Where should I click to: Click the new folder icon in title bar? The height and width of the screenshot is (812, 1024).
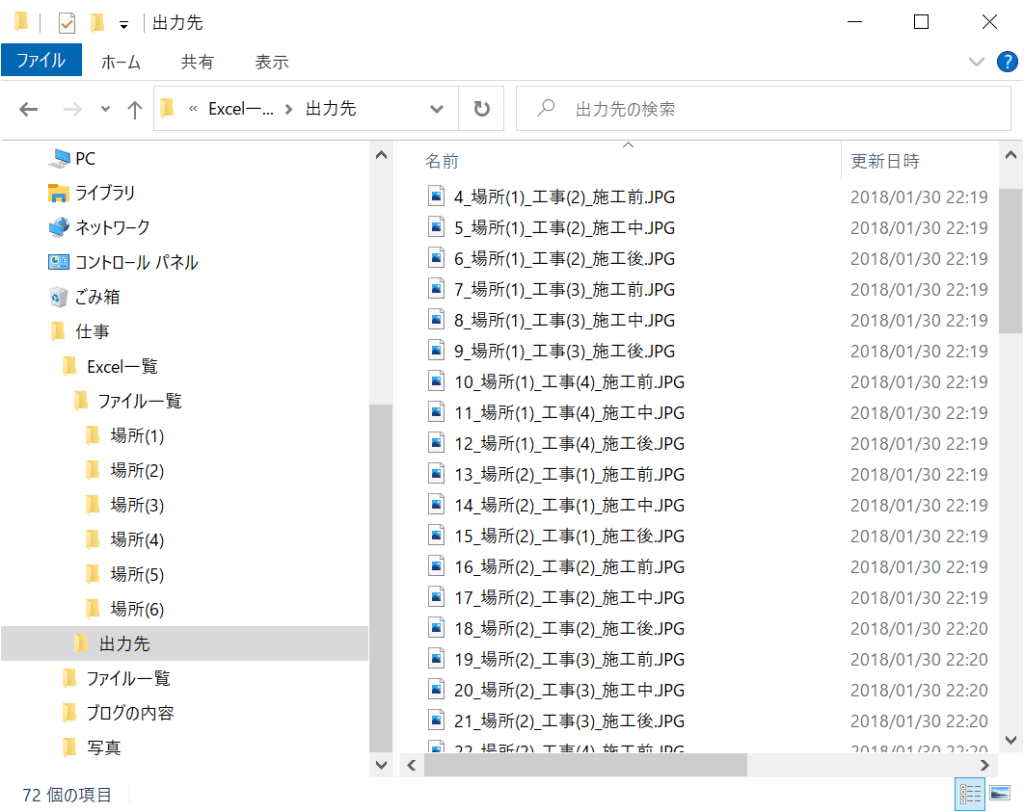point(97,22)
